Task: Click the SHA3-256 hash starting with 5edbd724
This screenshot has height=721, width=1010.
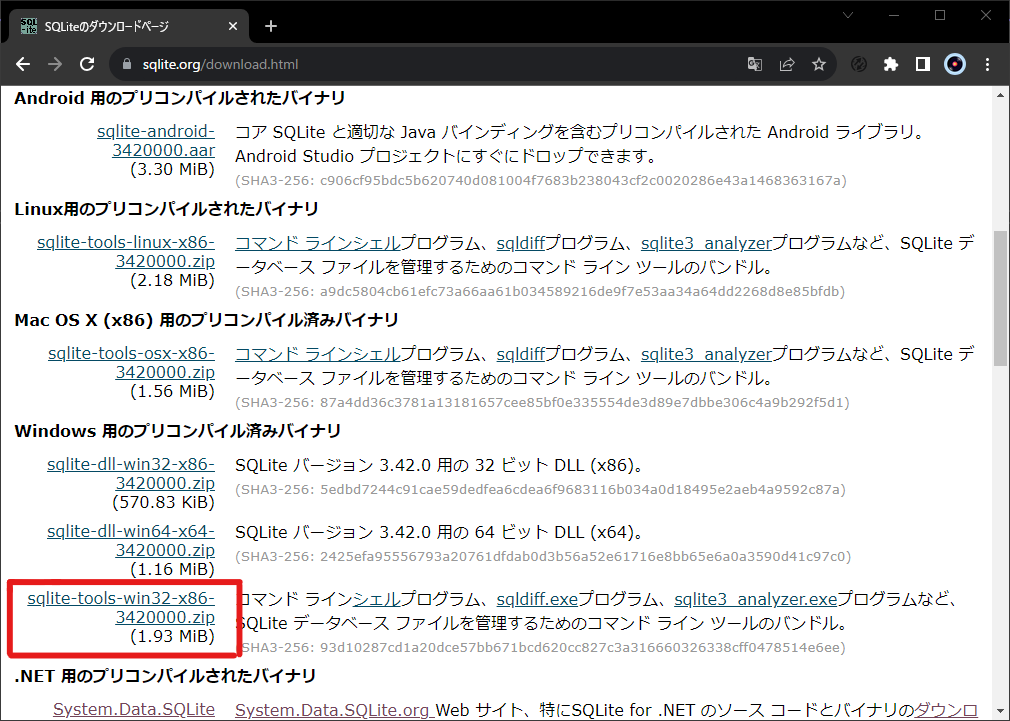Action: (540, 490)
